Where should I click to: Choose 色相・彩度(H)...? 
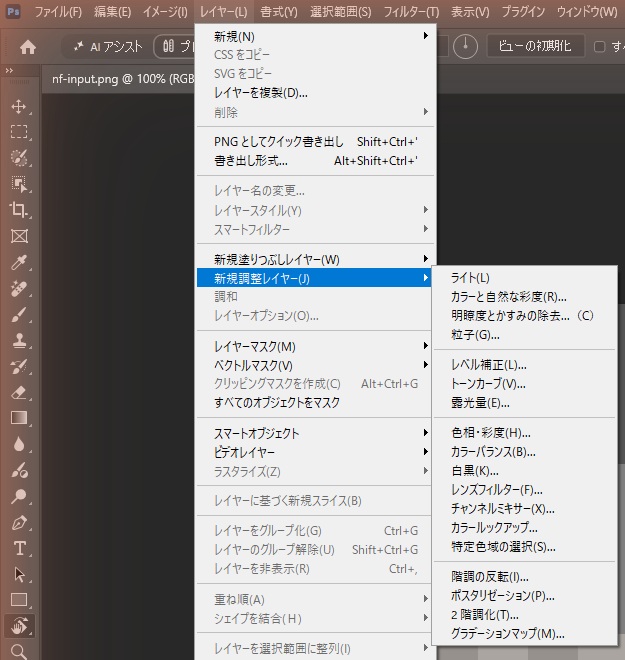click(x=524, y=432)
